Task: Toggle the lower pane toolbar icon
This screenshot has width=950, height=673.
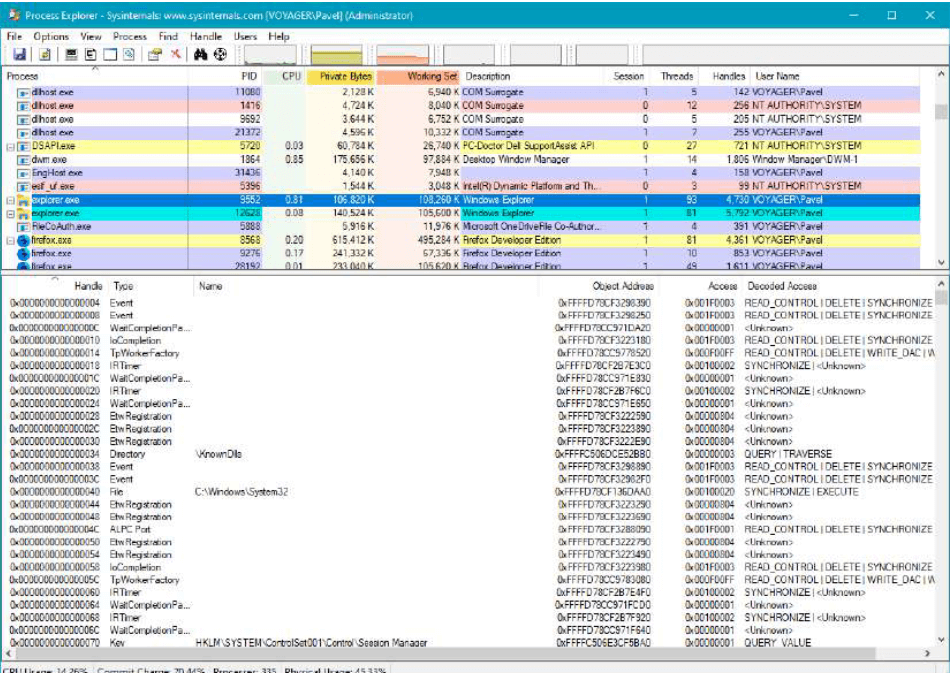Action: point(110,55)
